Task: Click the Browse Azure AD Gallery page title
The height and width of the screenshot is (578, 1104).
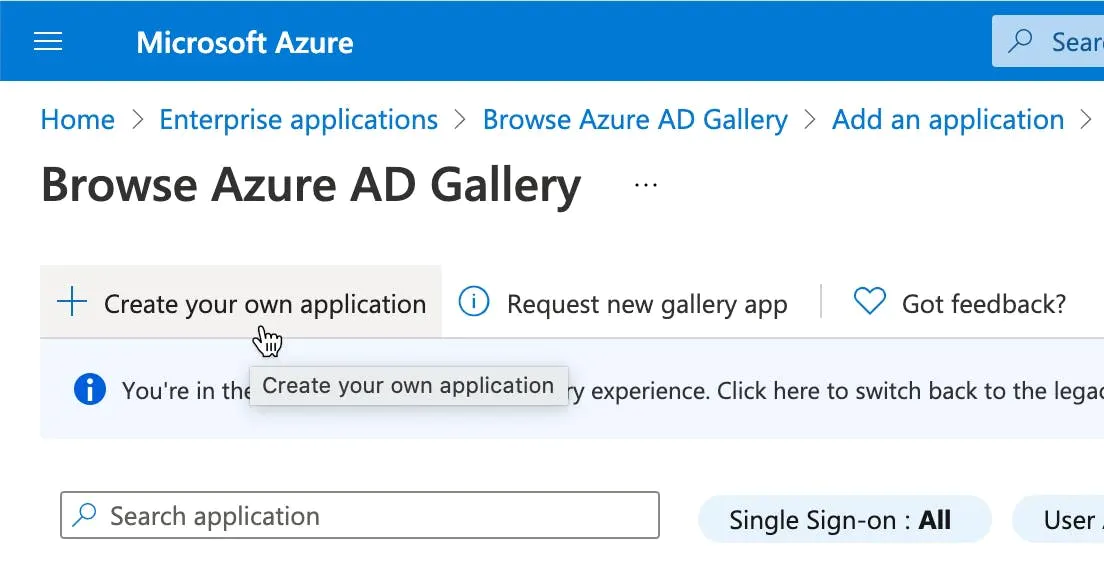Action: click(311, 185)
